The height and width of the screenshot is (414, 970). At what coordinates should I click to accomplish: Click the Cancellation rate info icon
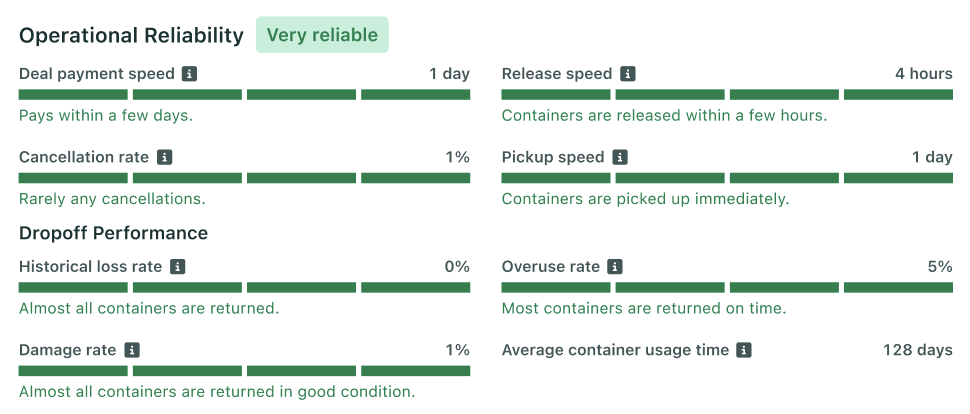tap(164, 157)
